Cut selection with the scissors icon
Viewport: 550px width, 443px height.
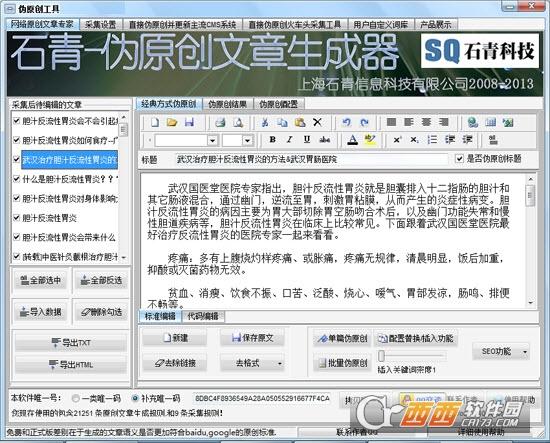[x=265, y=122]
